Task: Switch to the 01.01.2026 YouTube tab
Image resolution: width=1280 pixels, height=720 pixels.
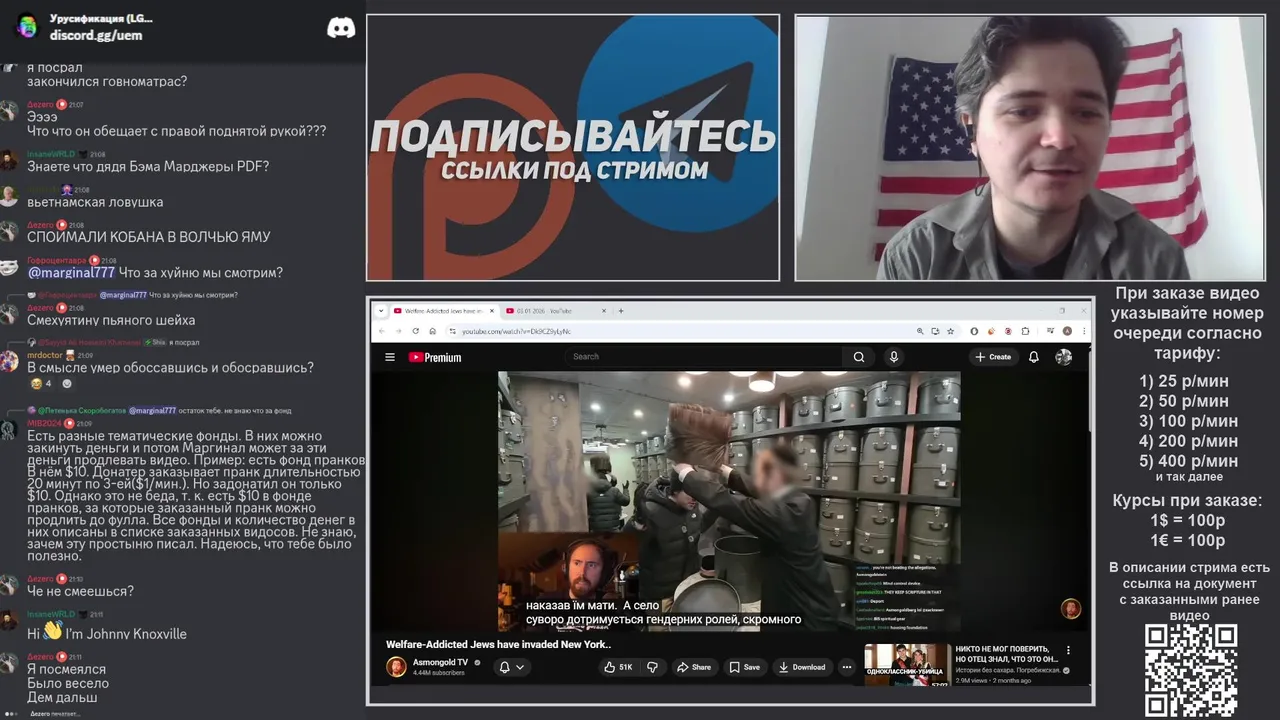Action: coord(555,311)
